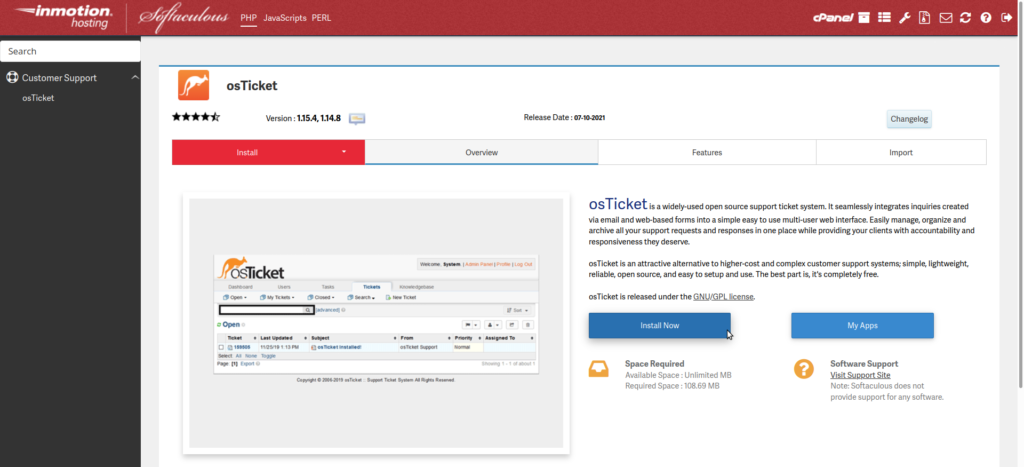Expand the Install tab dropdown arrow
The image size is (1024, 467).
[343, 152]
